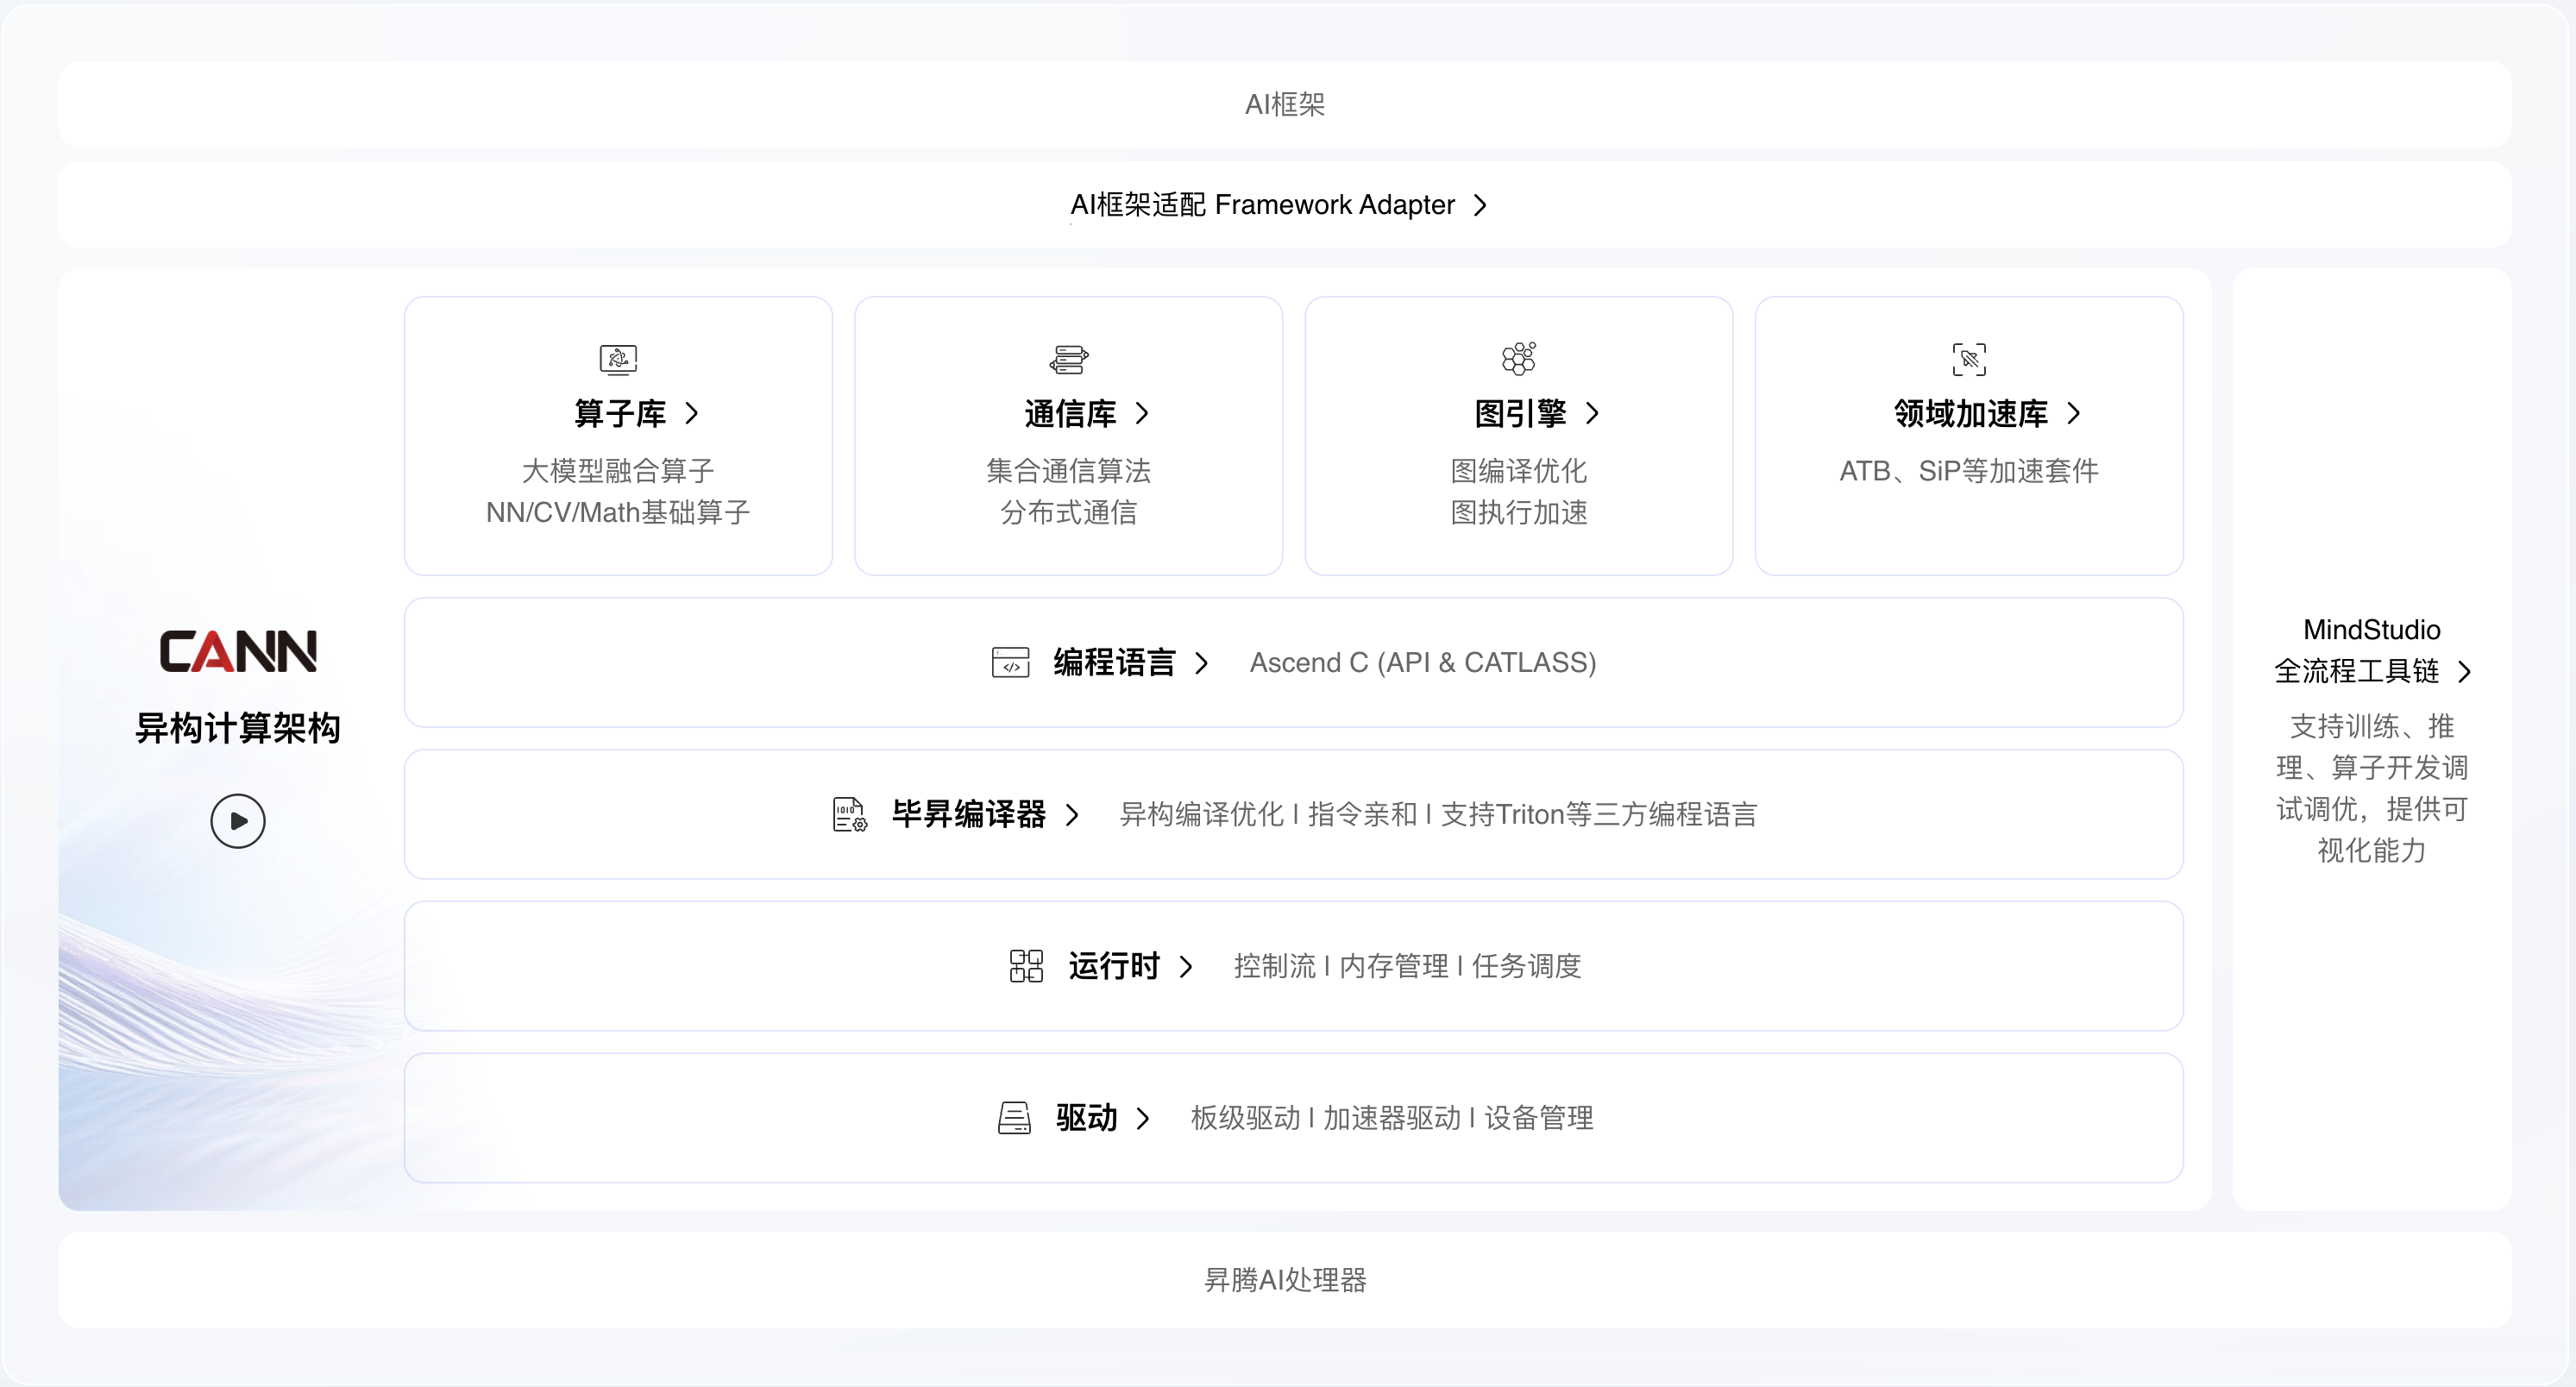Click the 控制流 text in runtime row

(x=1275, y=966)
